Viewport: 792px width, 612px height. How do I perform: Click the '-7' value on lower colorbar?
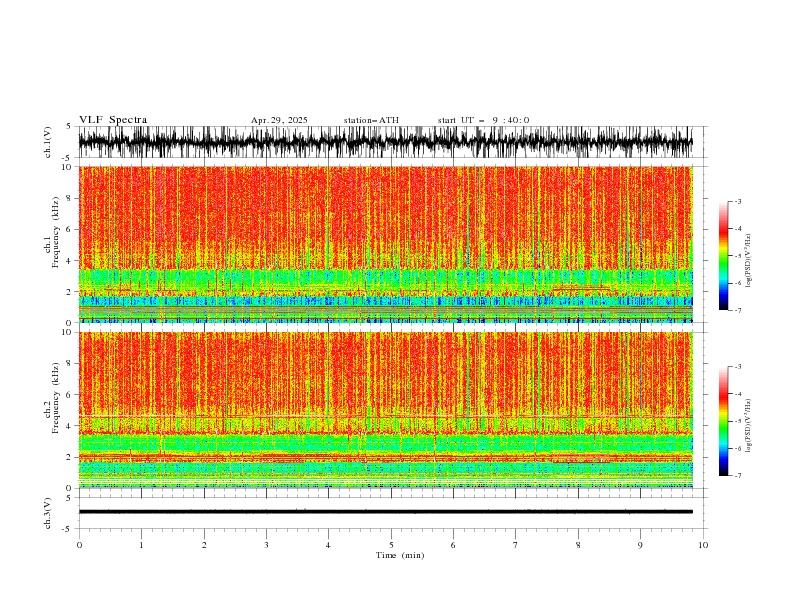point(737,476)
